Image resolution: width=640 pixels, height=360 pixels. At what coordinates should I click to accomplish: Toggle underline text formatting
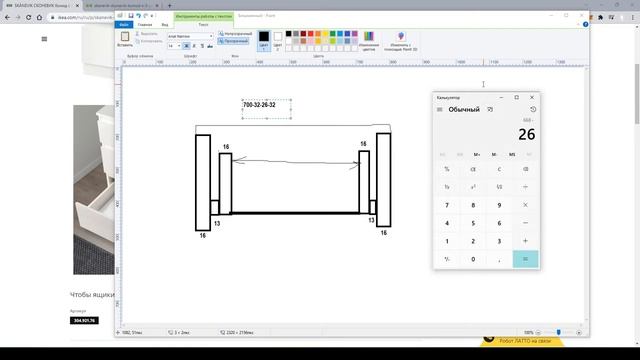click(202, 46)
